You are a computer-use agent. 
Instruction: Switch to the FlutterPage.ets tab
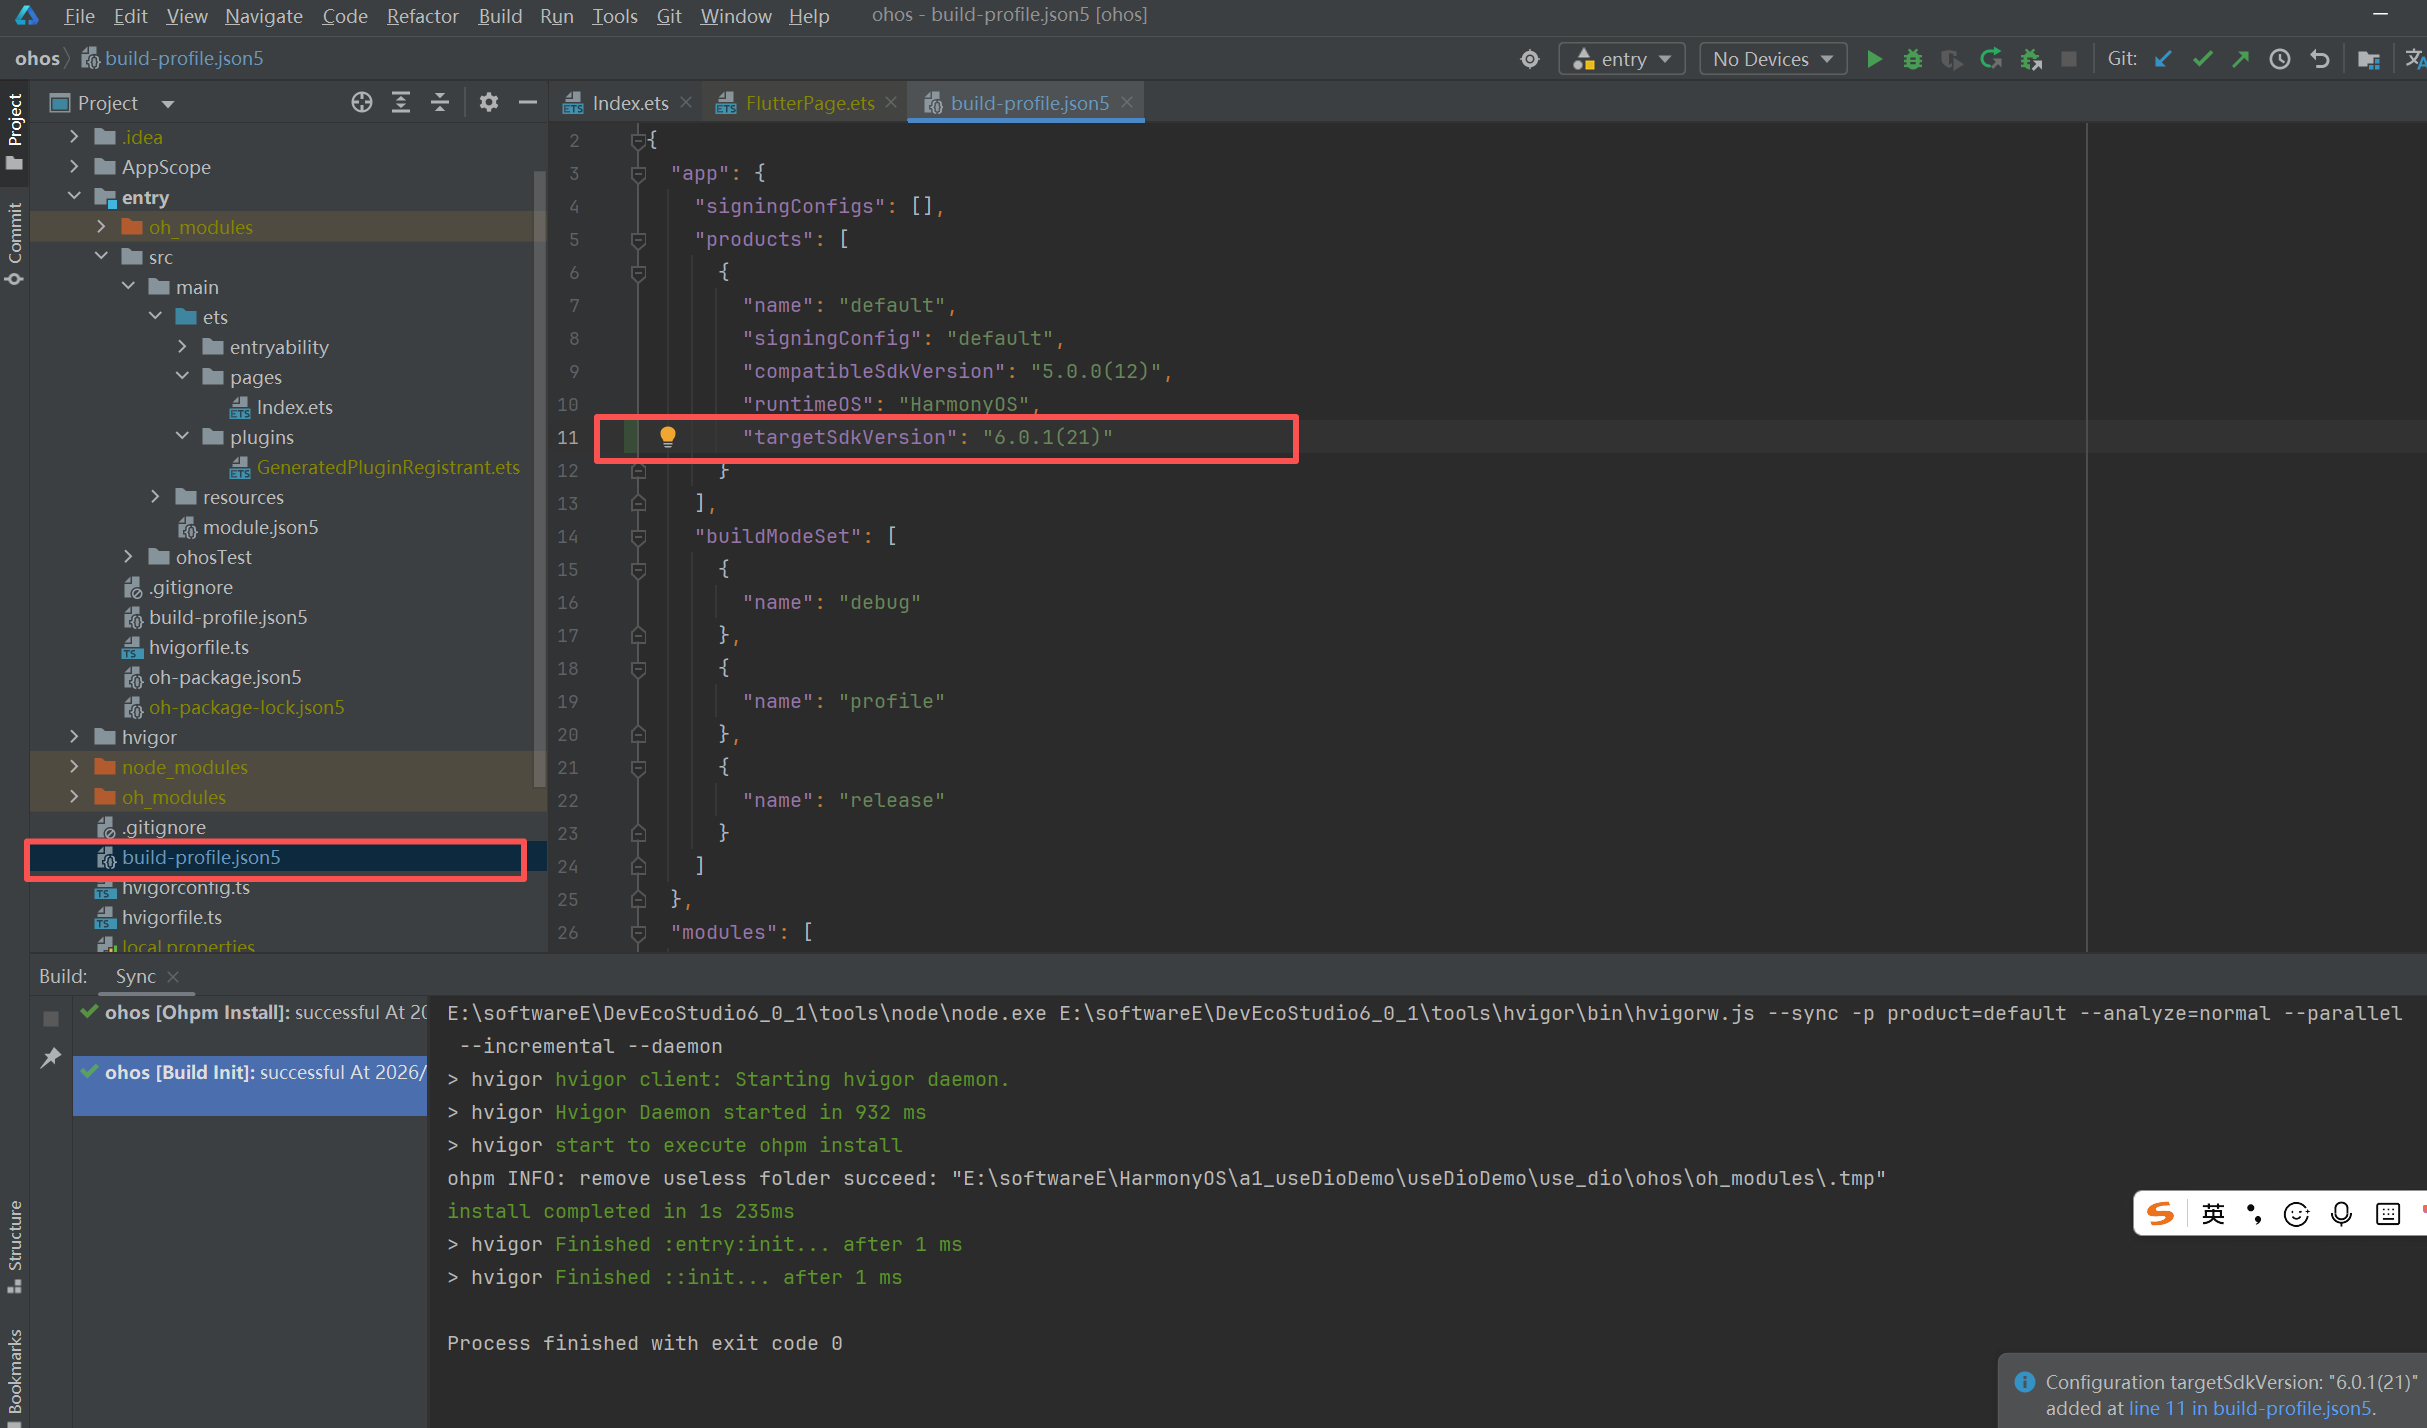[x=809, y=103]
